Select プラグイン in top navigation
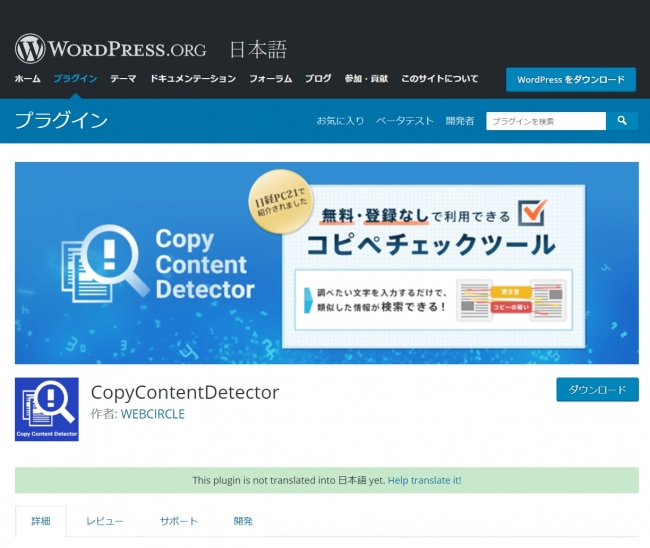The image size is (650, 548). coord(75,78)
